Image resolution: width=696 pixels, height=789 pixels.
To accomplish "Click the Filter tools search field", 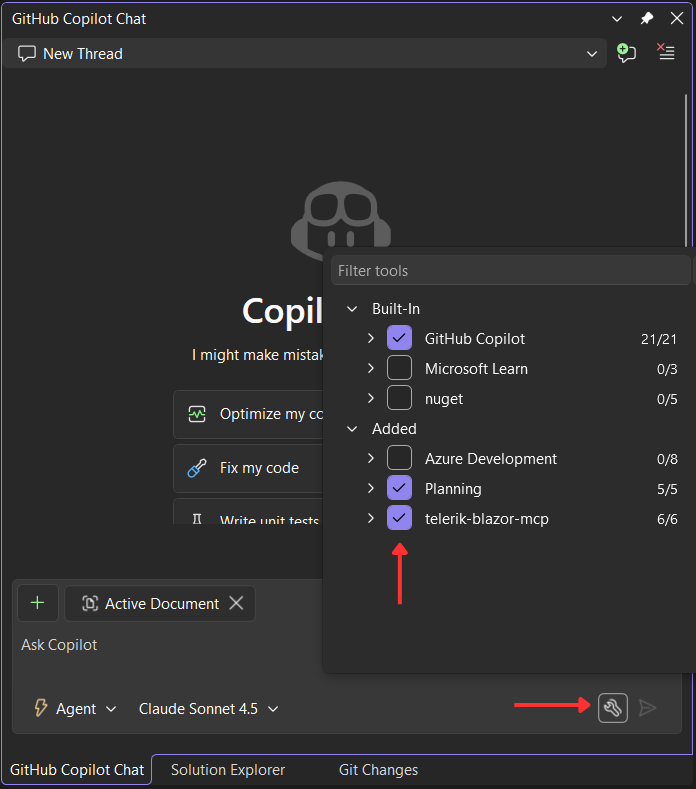I will [510, 271].
